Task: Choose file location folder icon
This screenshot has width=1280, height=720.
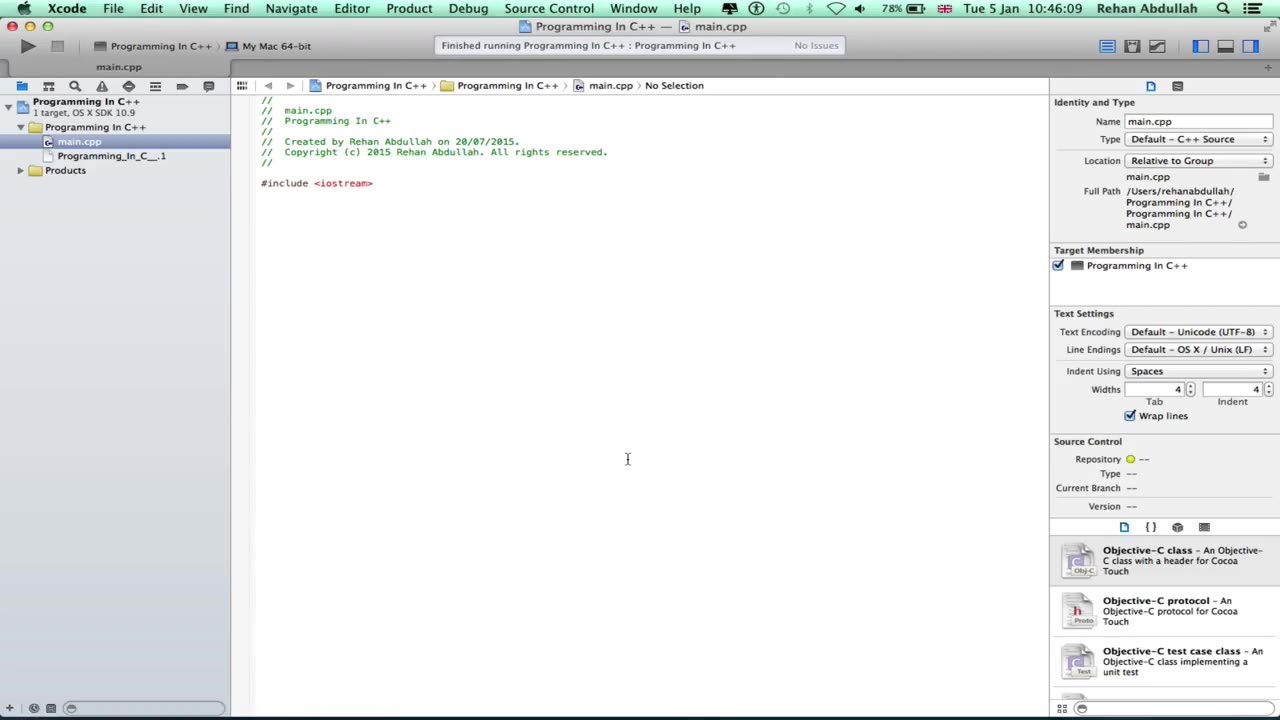Action: [1264, 177]
